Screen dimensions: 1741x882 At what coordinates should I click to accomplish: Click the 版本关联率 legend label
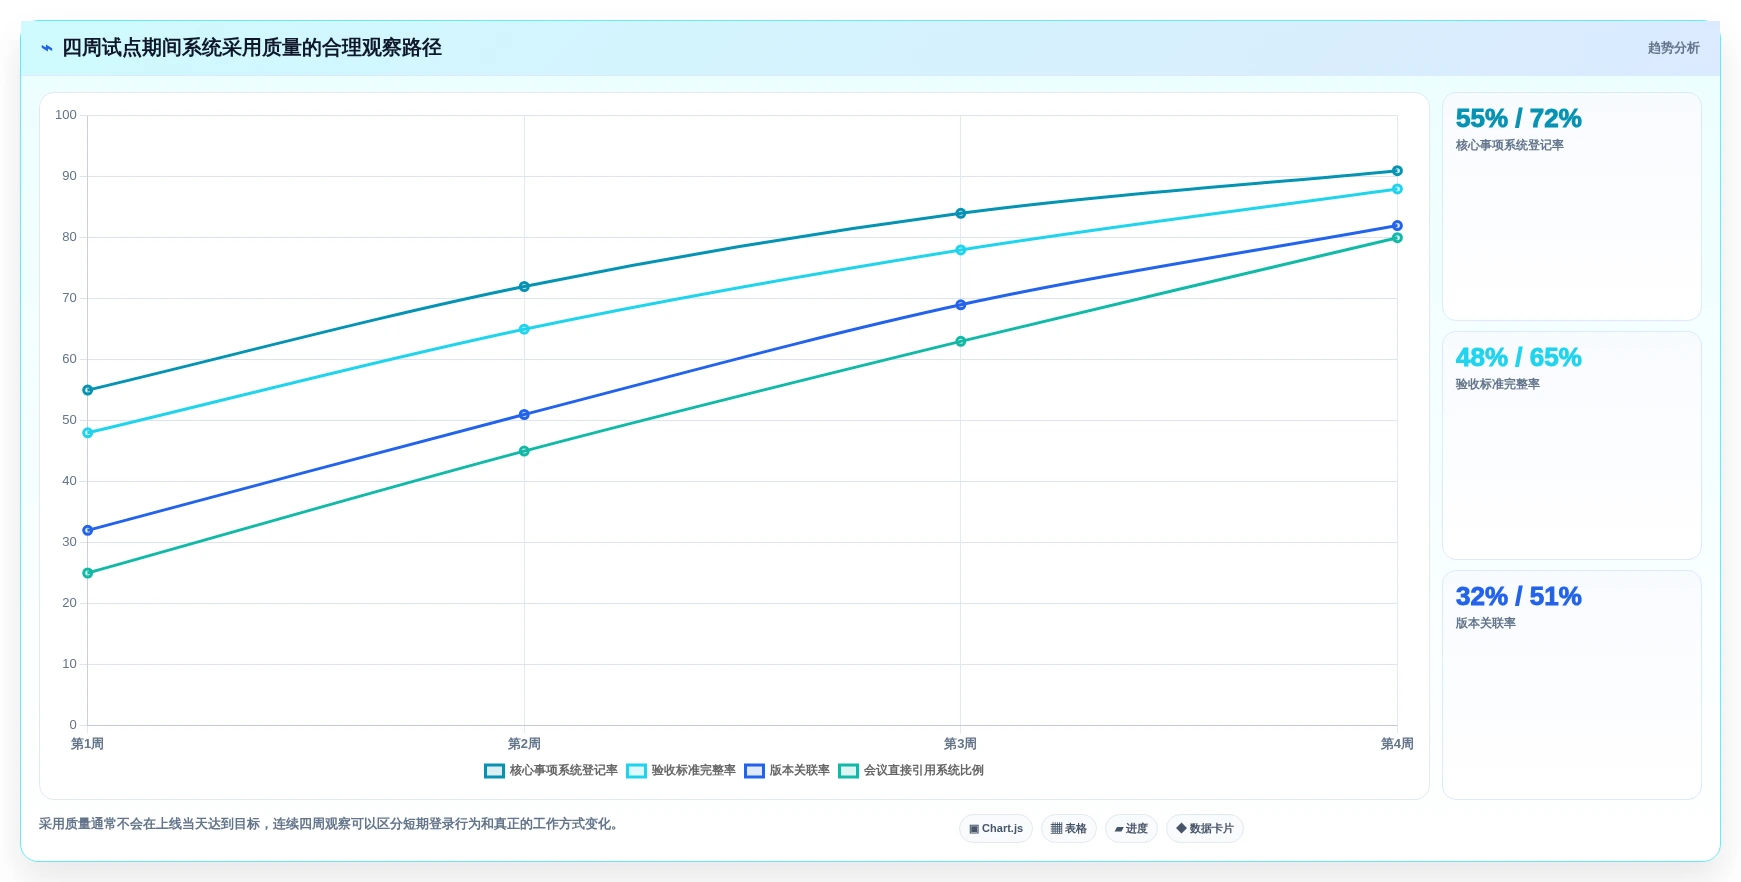[799, 771]
